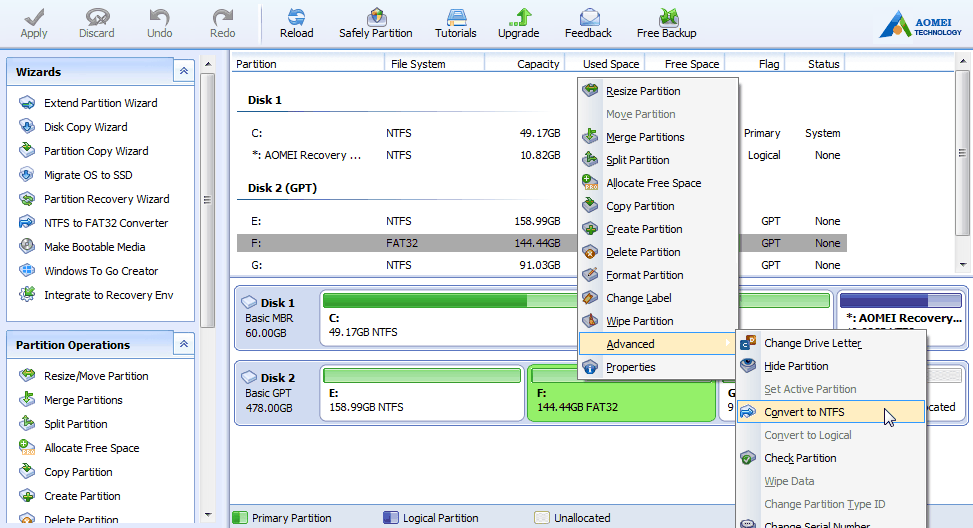
Task: Choose Hide Partition in the submenu
Action: (x=831, y=366)
